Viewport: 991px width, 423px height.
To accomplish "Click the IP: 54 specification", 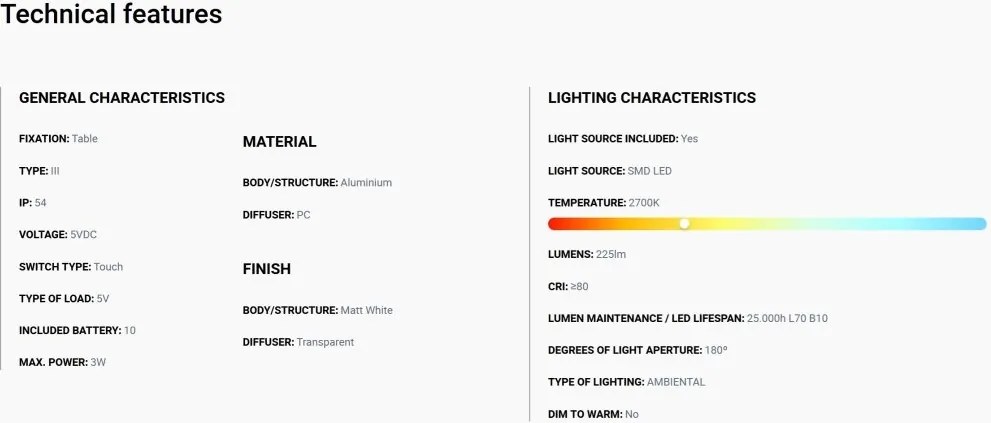I will pos(32,203).
